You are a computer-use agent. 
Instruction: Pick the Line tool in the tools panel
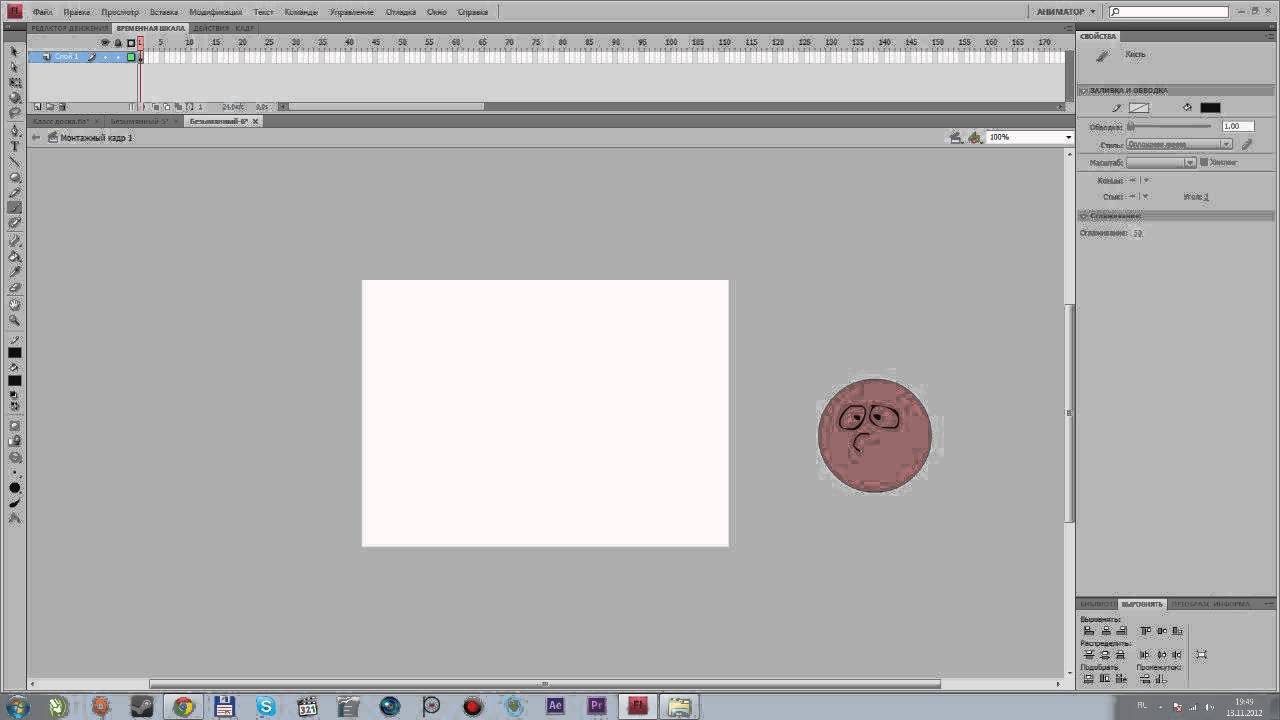coord(15,161)
